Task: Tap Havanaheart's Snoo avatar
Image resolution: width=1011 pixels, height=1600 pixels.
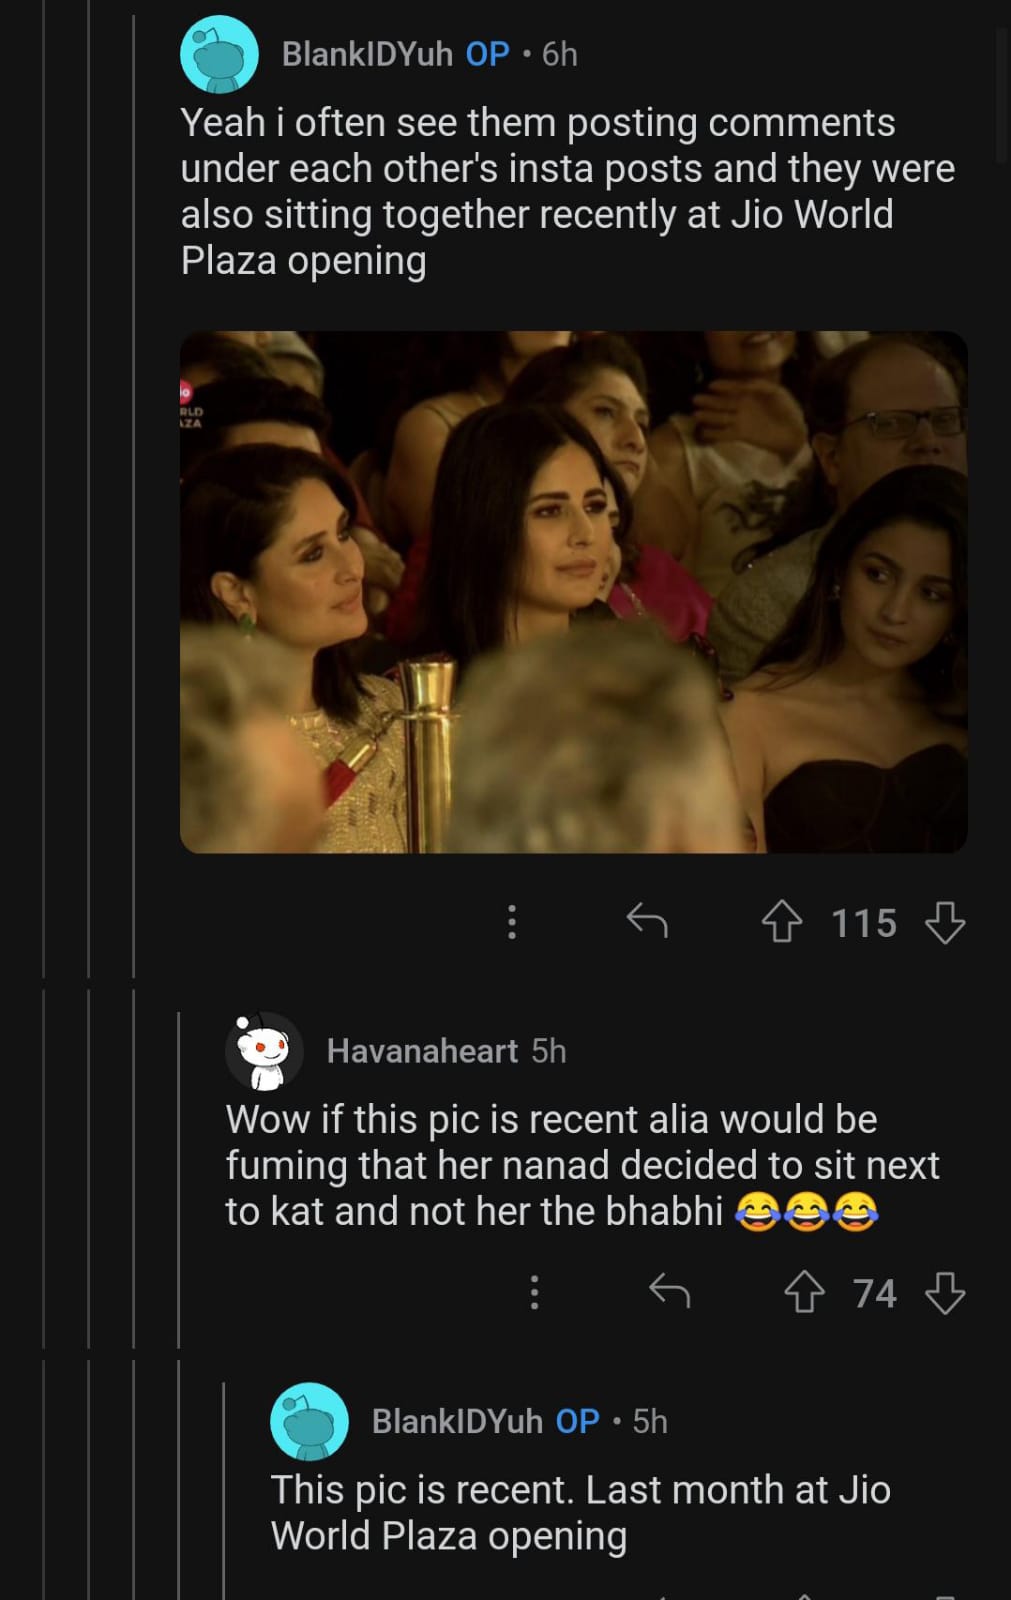Action: coord(264,1051)
